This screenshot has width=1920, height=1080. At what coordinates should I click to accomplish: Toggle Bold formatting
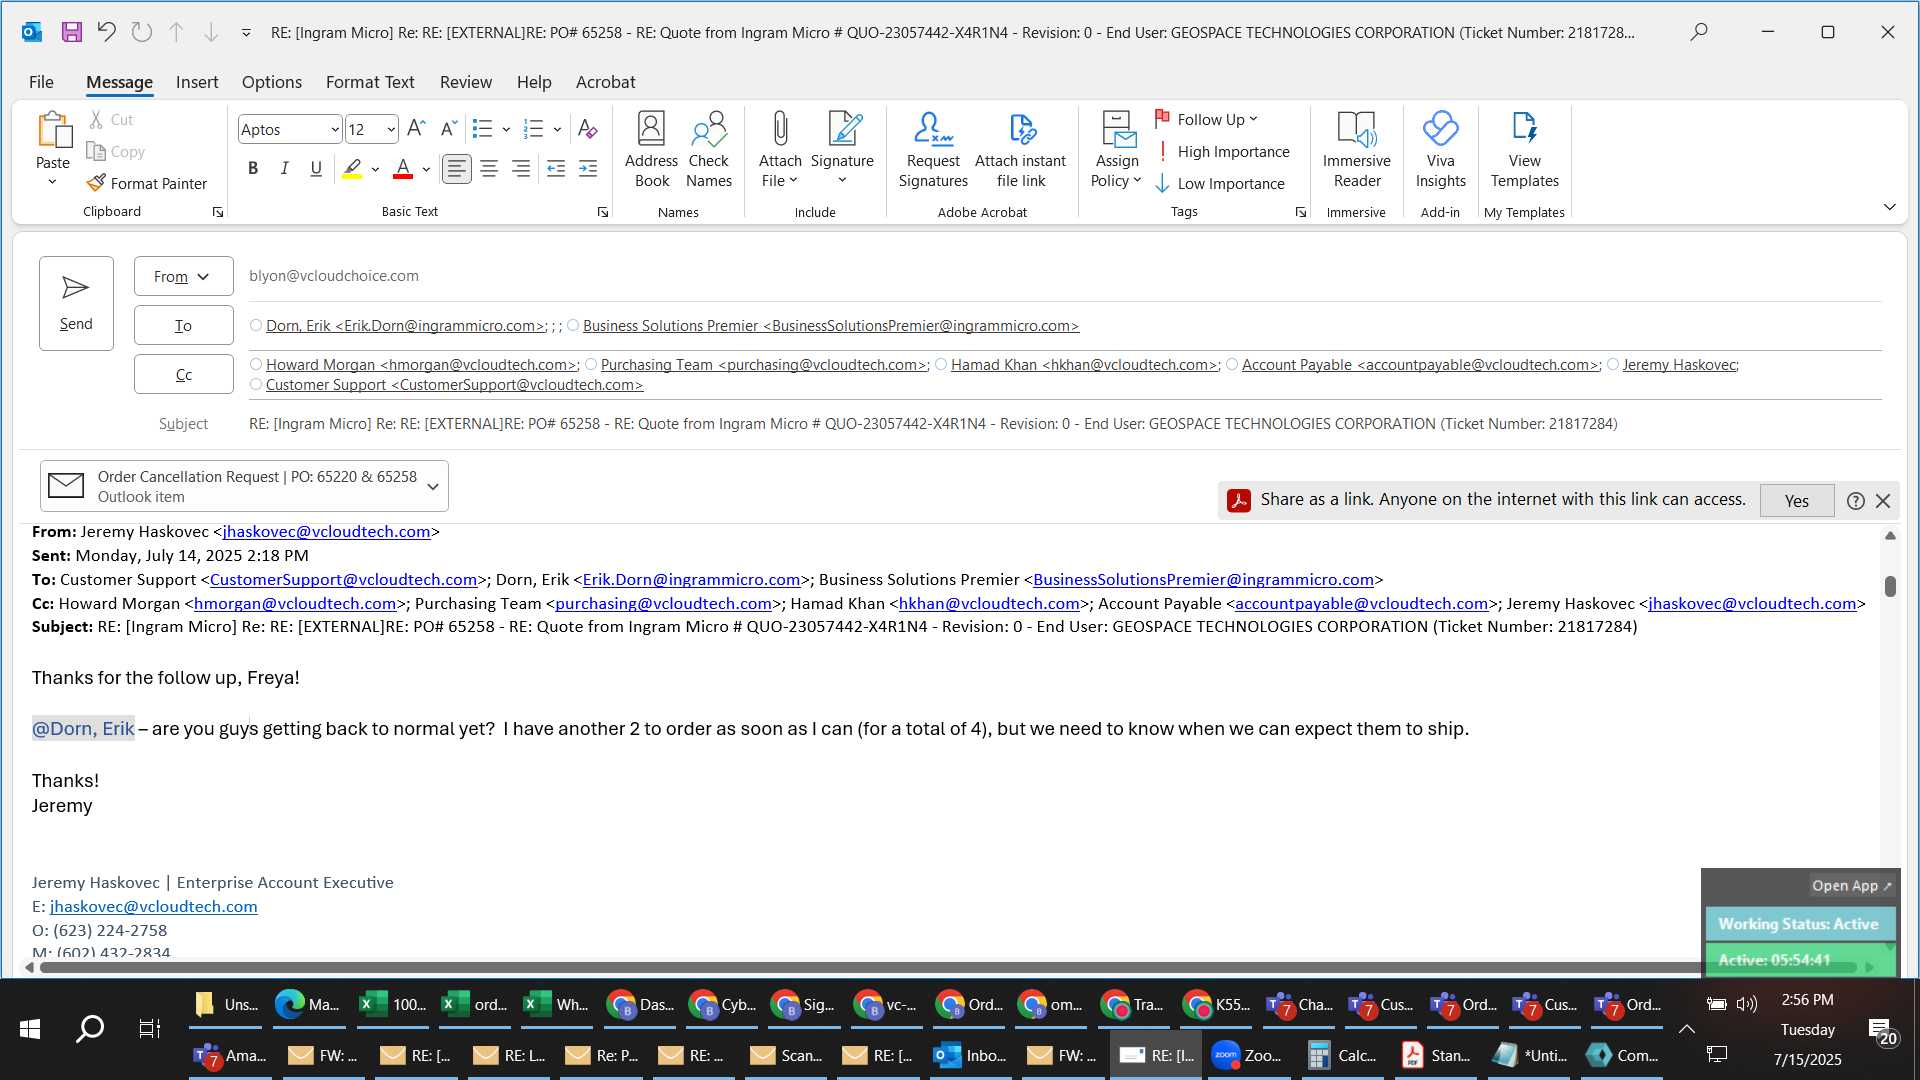point(253,168)
